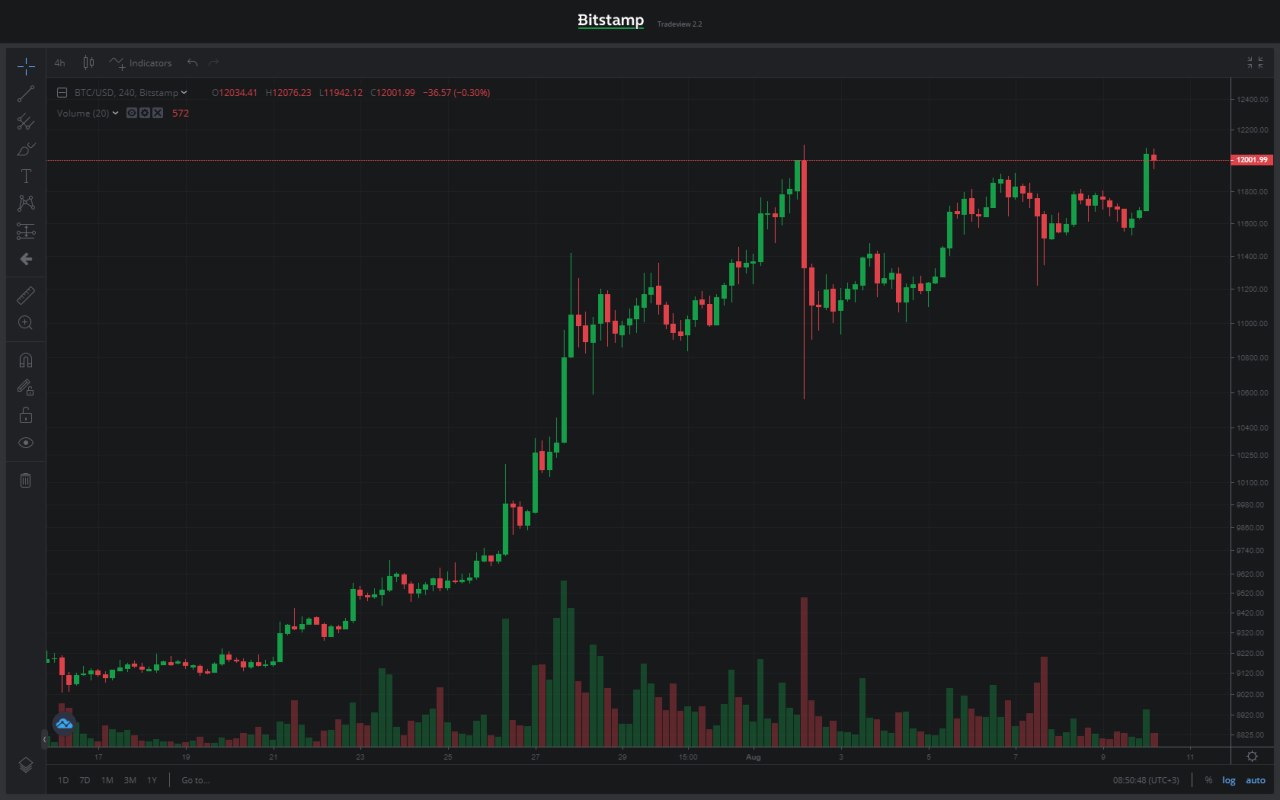Click the Go to… date button
Image resolution: width=1280 pixels, height=800 pixels.
pos(195,780)
